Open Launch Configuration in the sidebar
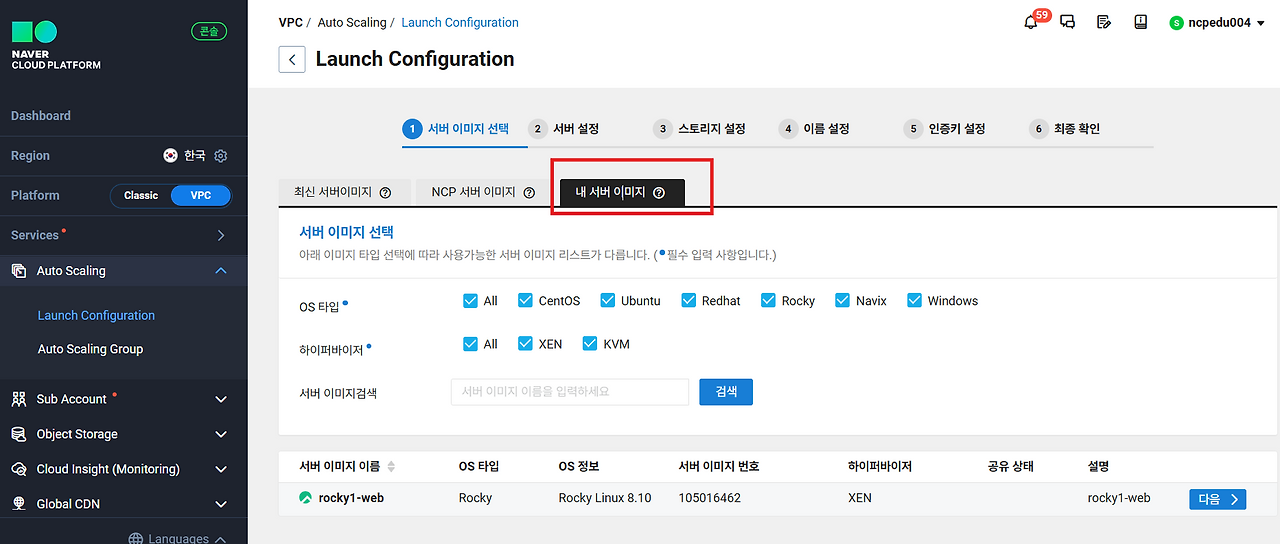1280x544 pixels. [96, 315]
